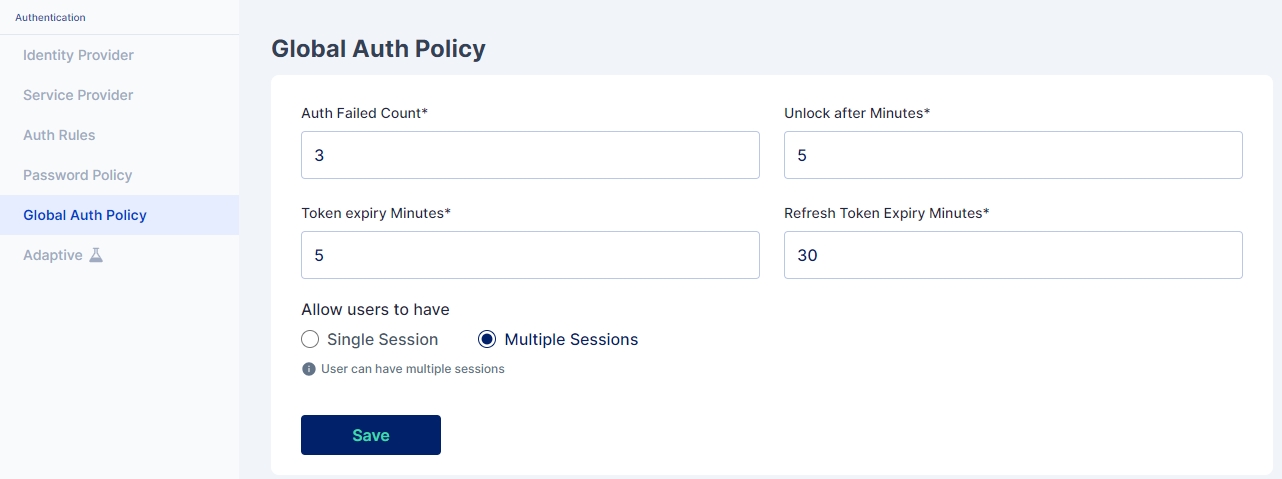The height and width of the screenshot is (479, 1282).
Task: Click into Unlock after Minutes input
Action: [x=1013, y=155]
